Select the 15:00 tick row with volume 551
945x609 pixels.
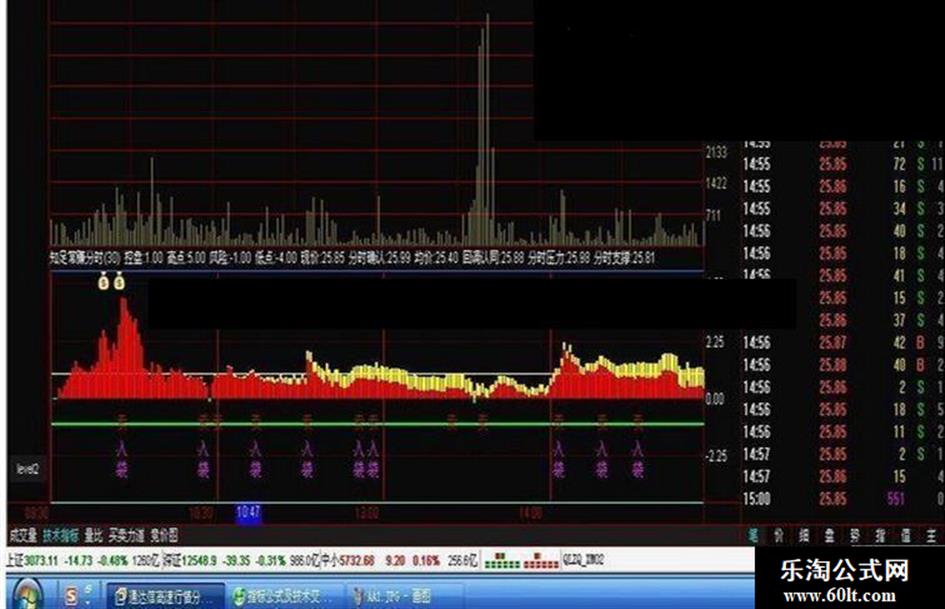click(x=842, y=499)
